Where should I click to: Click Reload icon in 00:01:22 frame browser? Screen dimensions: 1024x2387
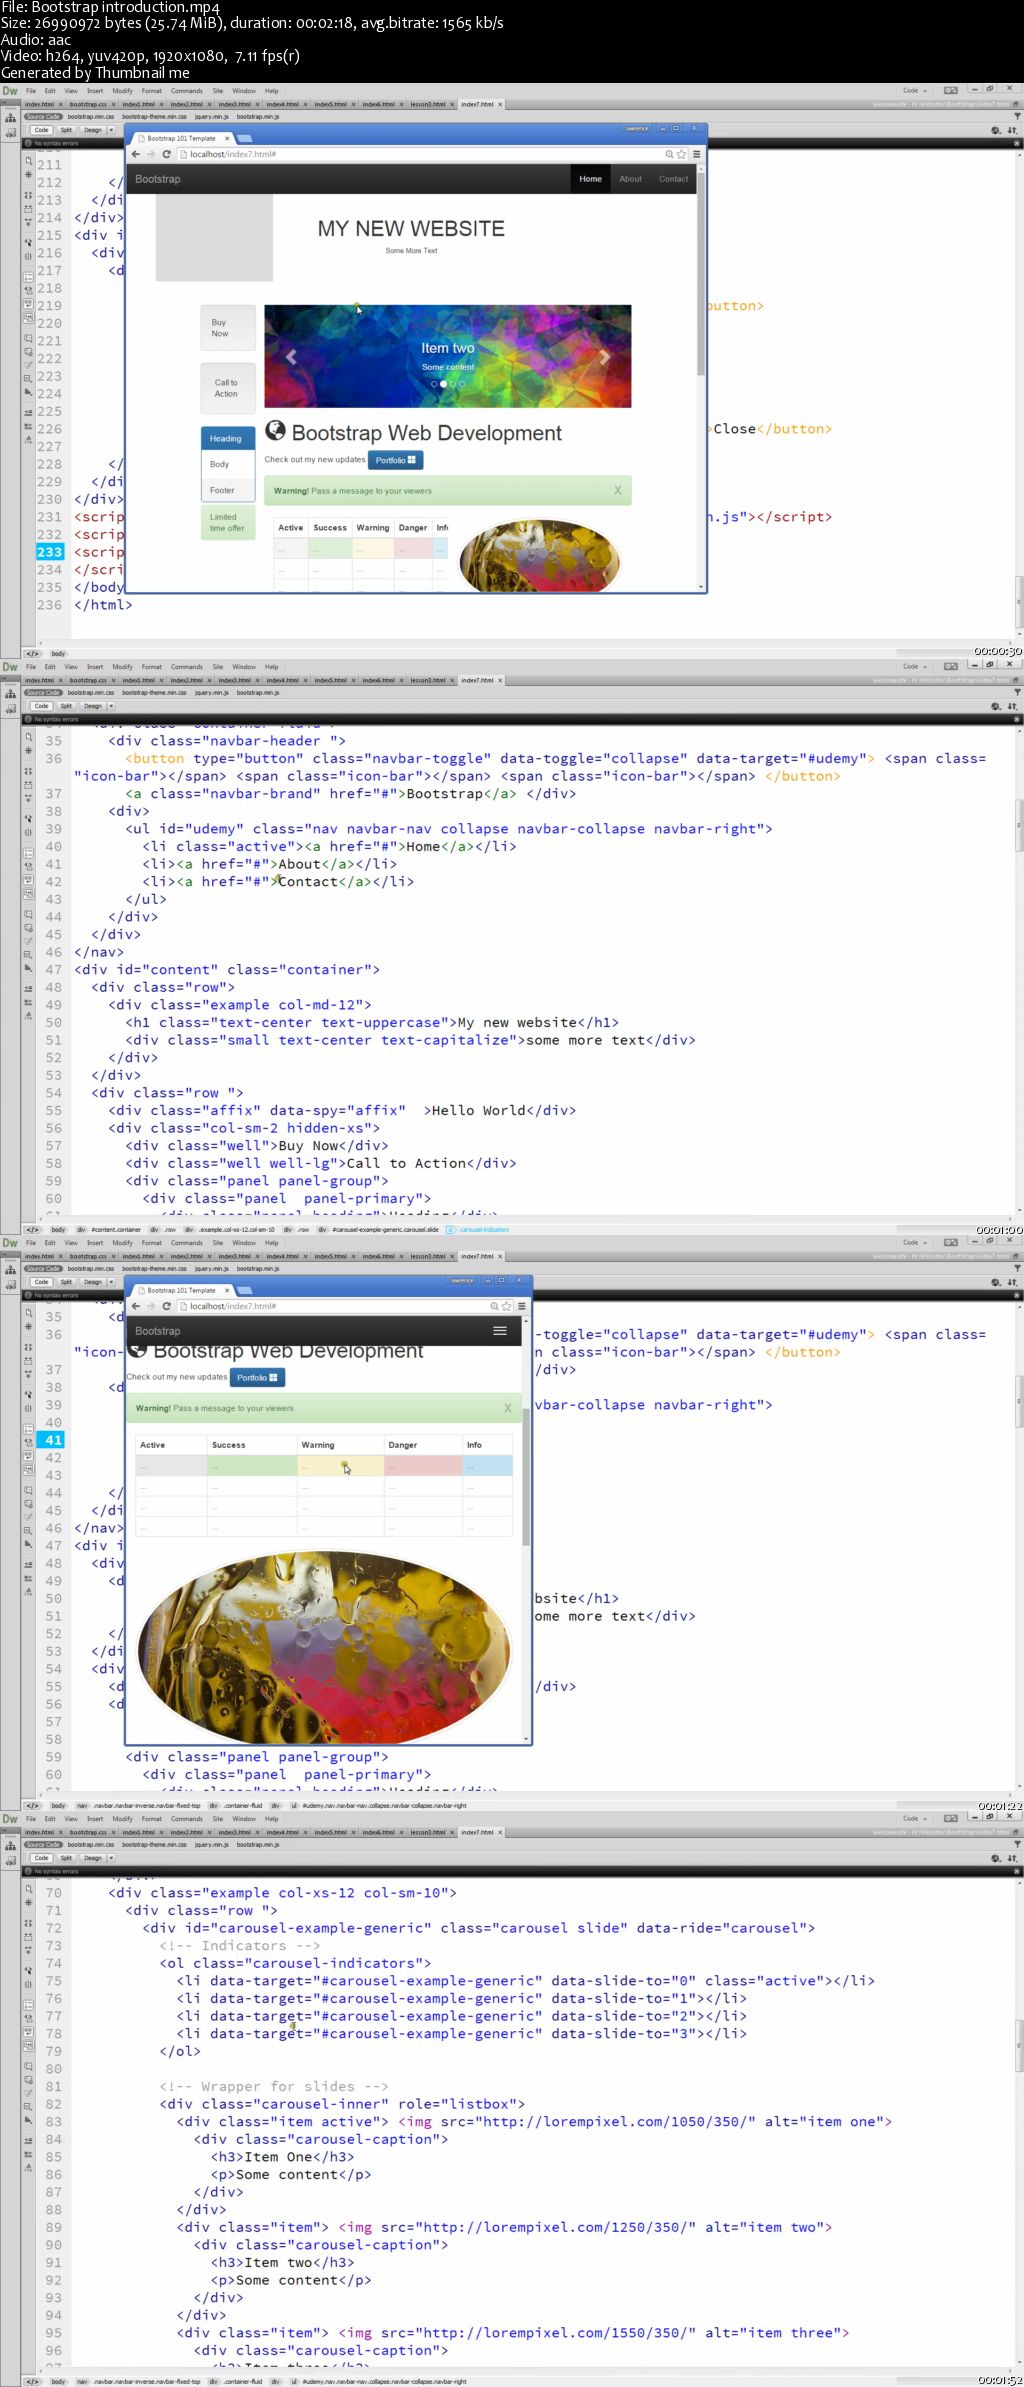[166, 1306]
